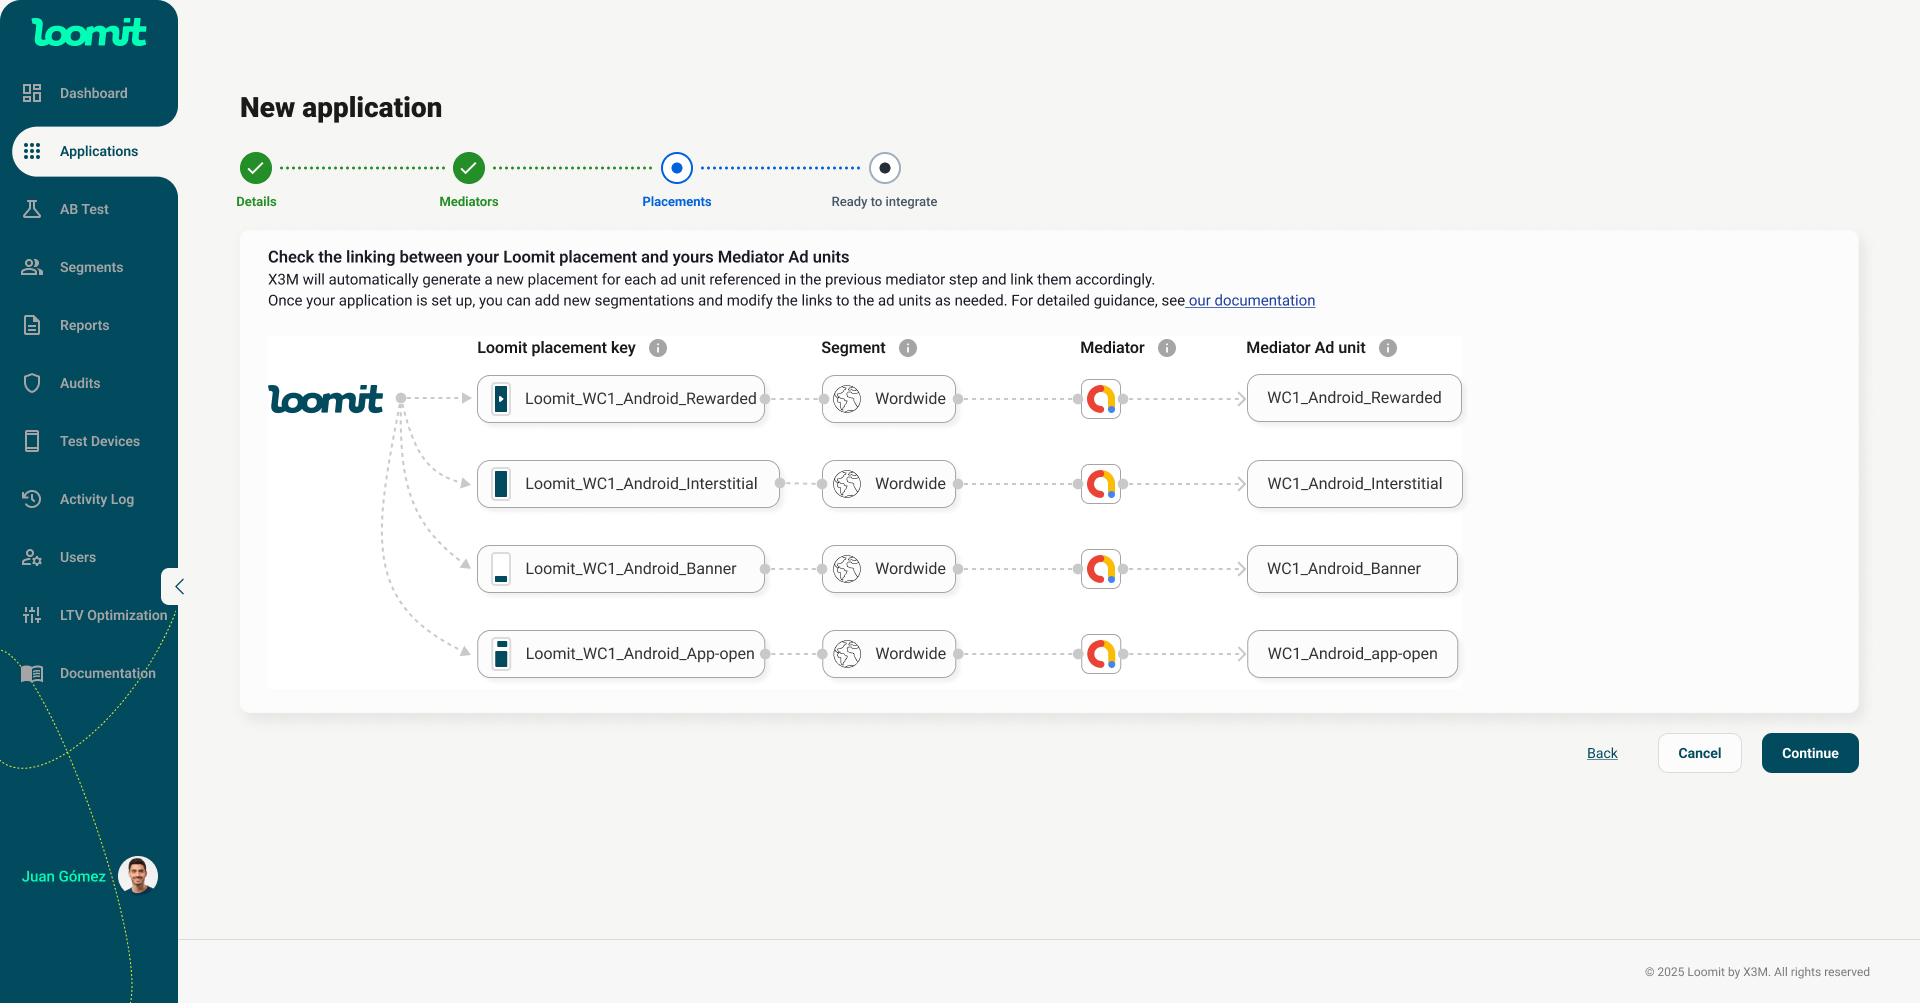Open the our documentation link
Screen dimensions: 1920x1003
pos(1251,301)
